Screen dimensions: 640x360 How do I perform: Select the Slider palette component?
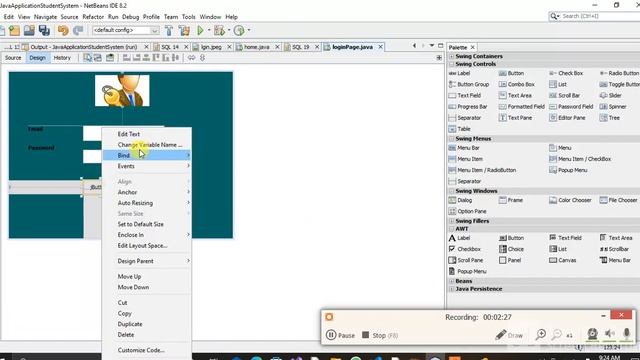611,96
